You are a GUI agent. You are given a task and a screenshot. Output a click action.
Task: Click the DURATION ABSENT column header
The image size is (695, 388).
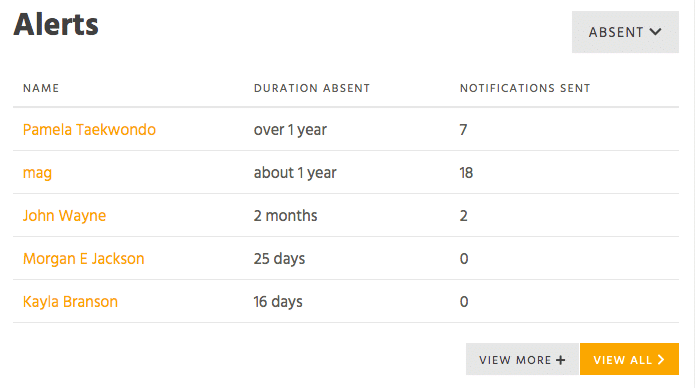(x=312, y=88)
